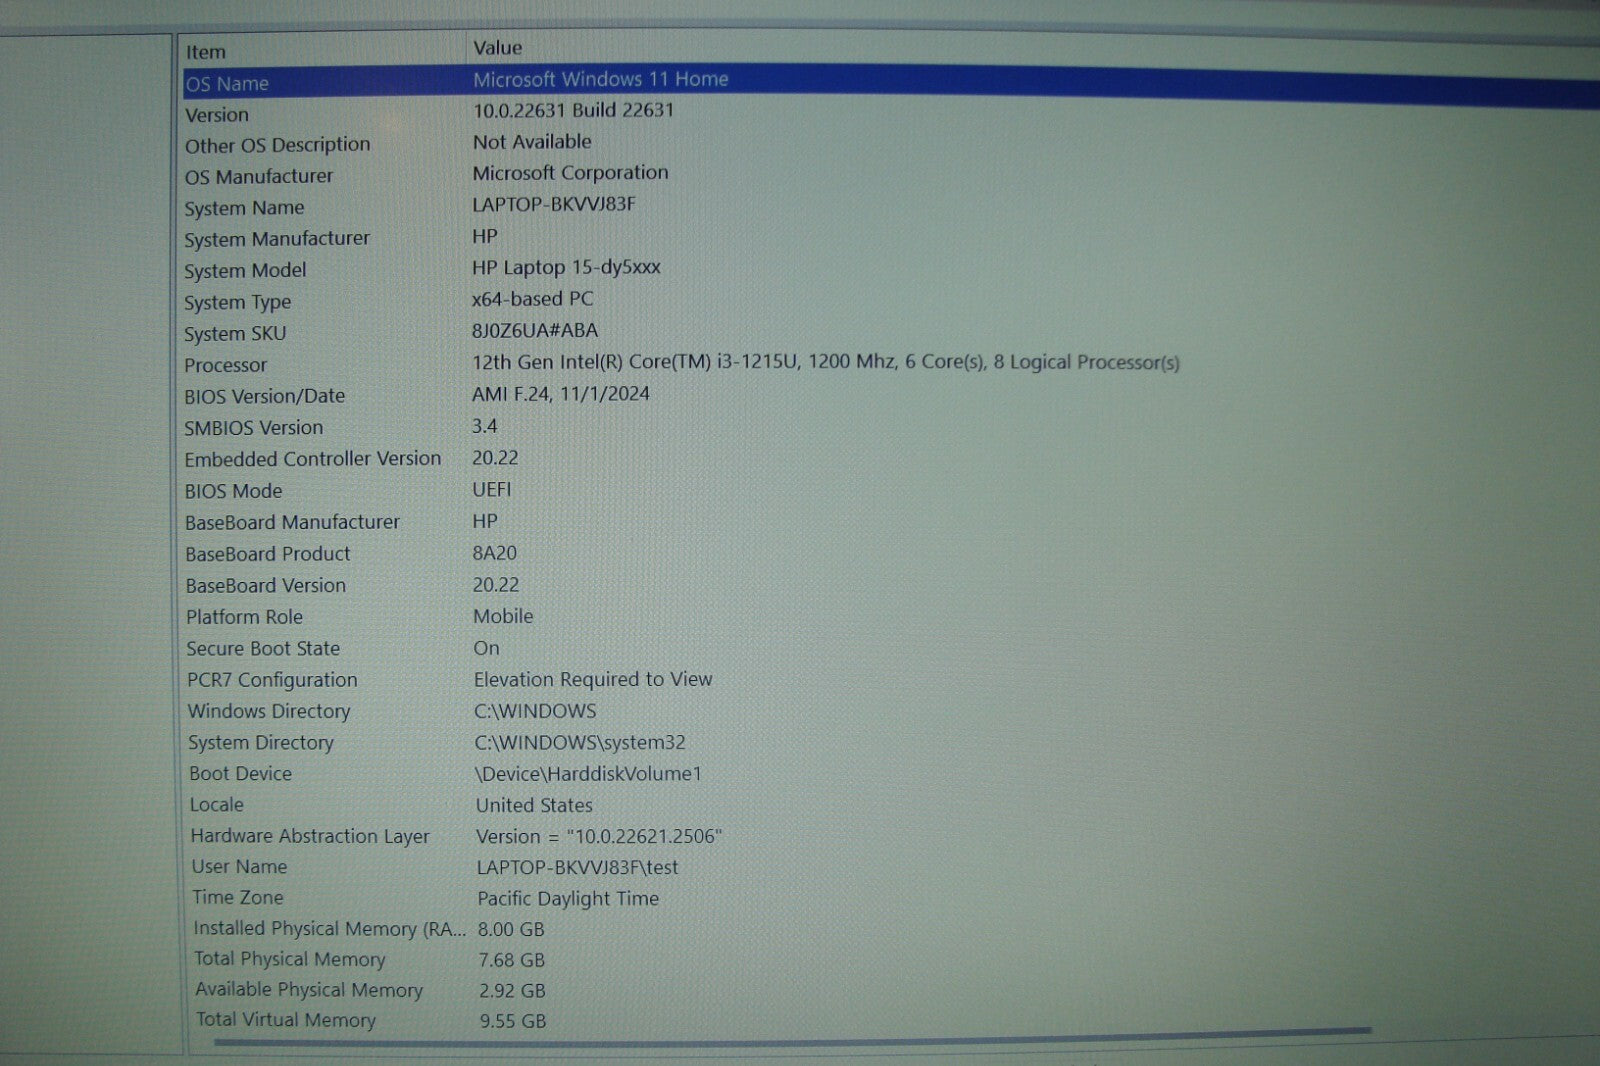1600x1066 pixels.
Task: Click the horizontal scrollbar below the list
Action: 790,1038
